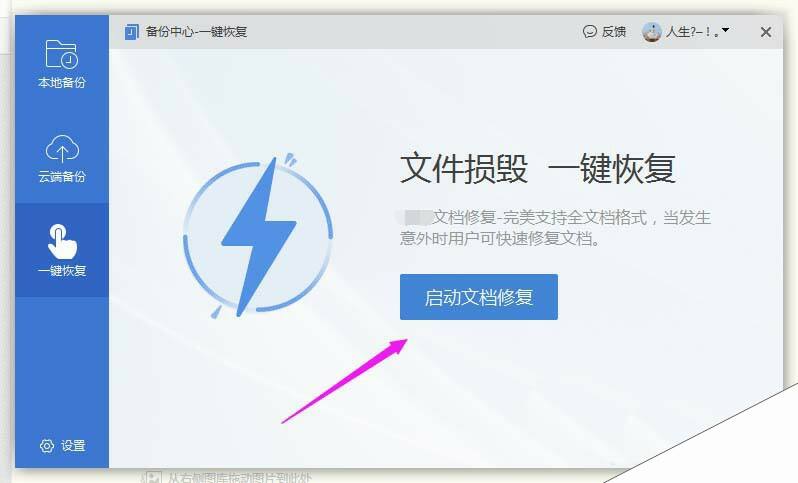Click the large lightning bolt graphic
This screenshot has width=798, height=483.
(x=258, y=235)
